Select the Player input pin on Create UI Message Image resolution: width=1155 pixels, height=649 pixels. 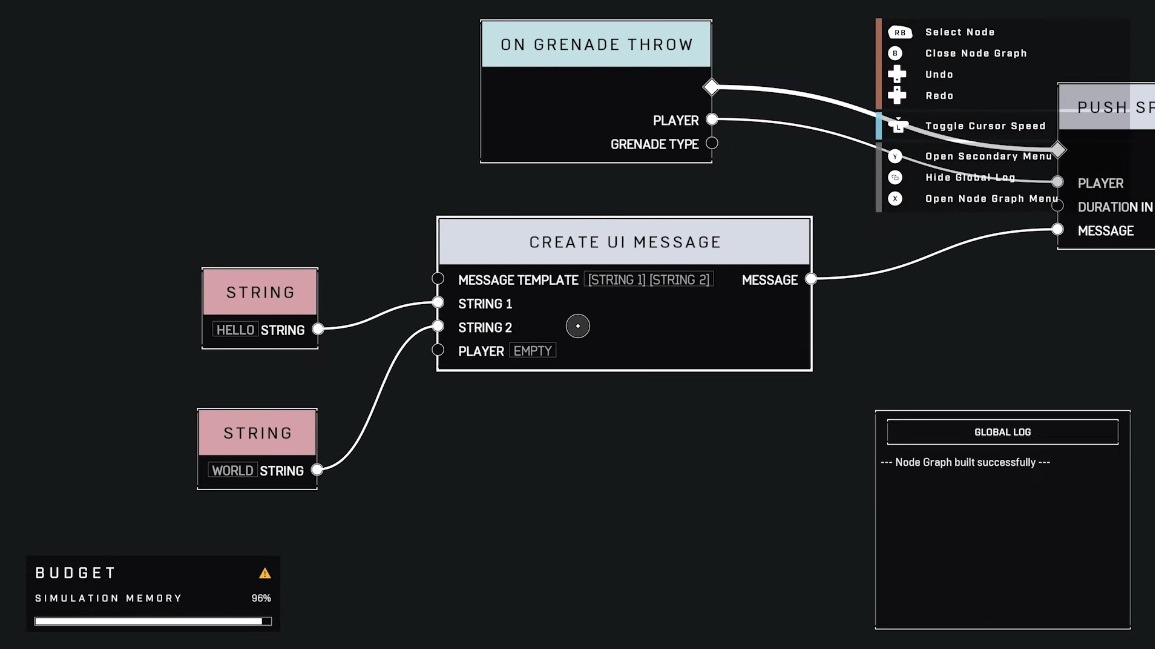click(x=438, y=350)
